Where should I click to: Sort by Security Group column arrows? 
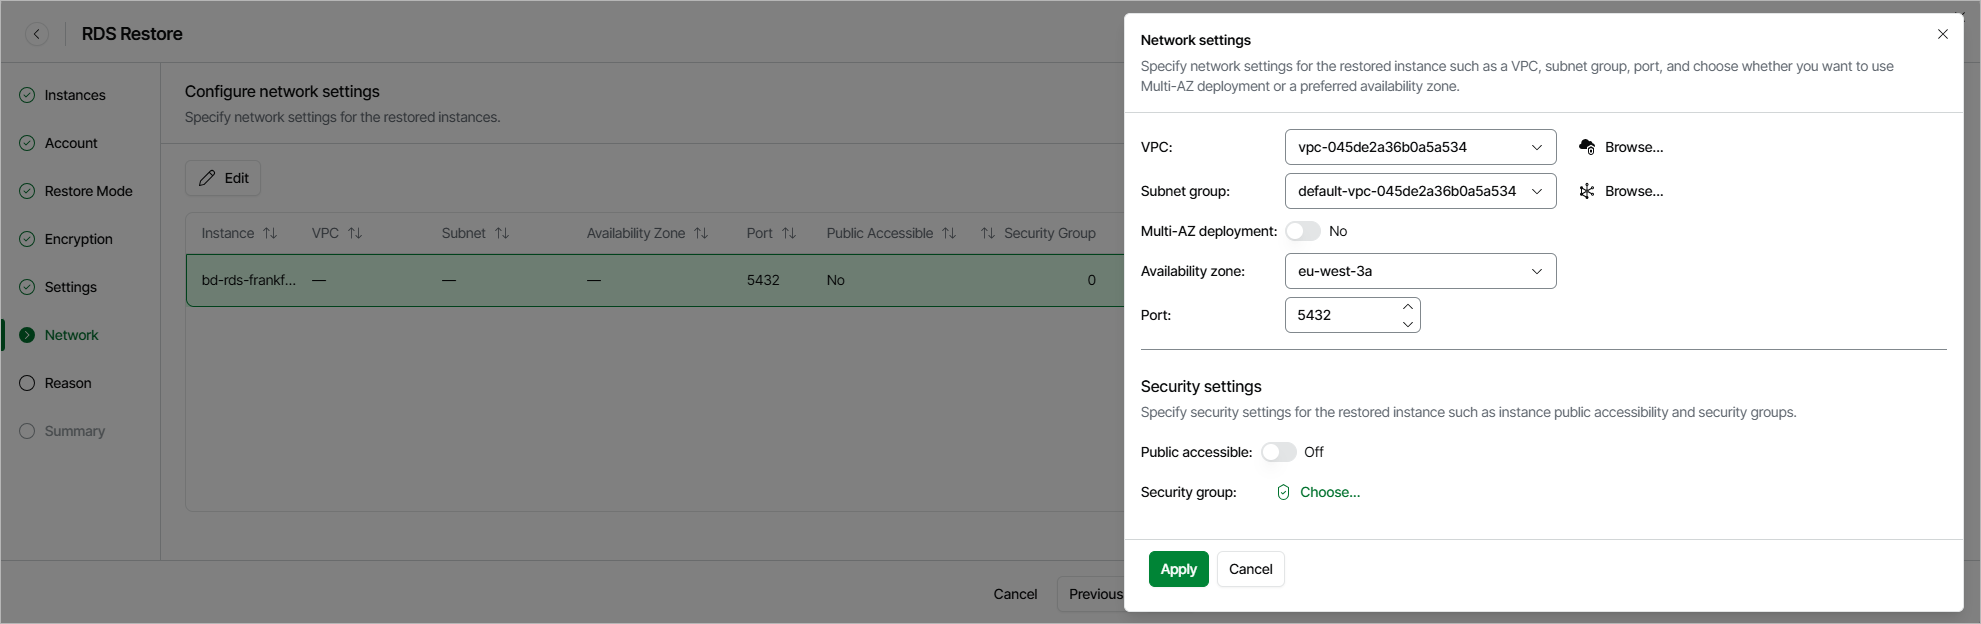(988, 233)
